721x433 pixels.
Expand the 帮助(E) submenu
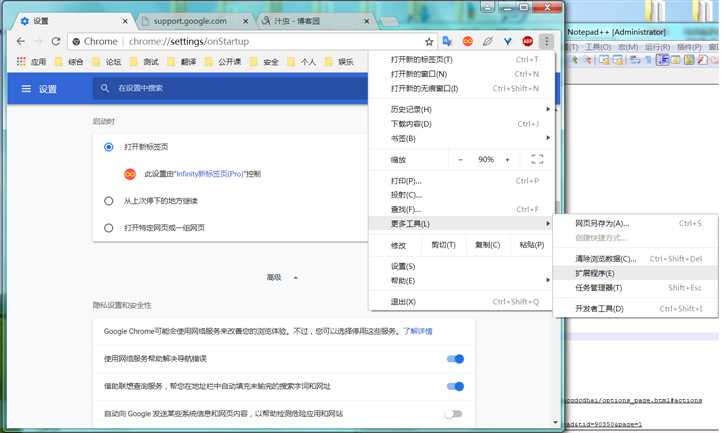pos(462,280)
